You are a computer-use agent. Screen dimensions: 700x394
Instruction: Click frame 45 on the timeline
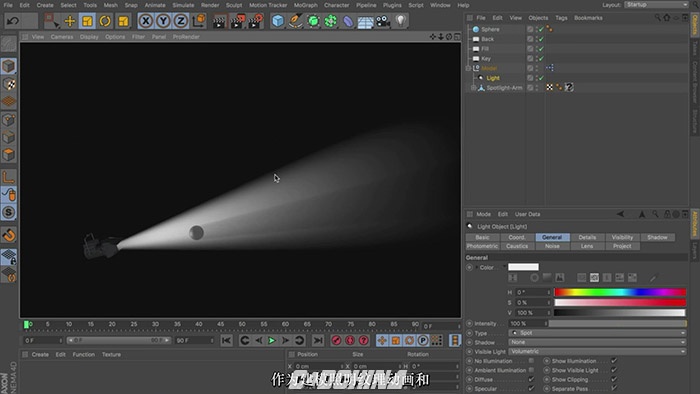coord(220,324)
